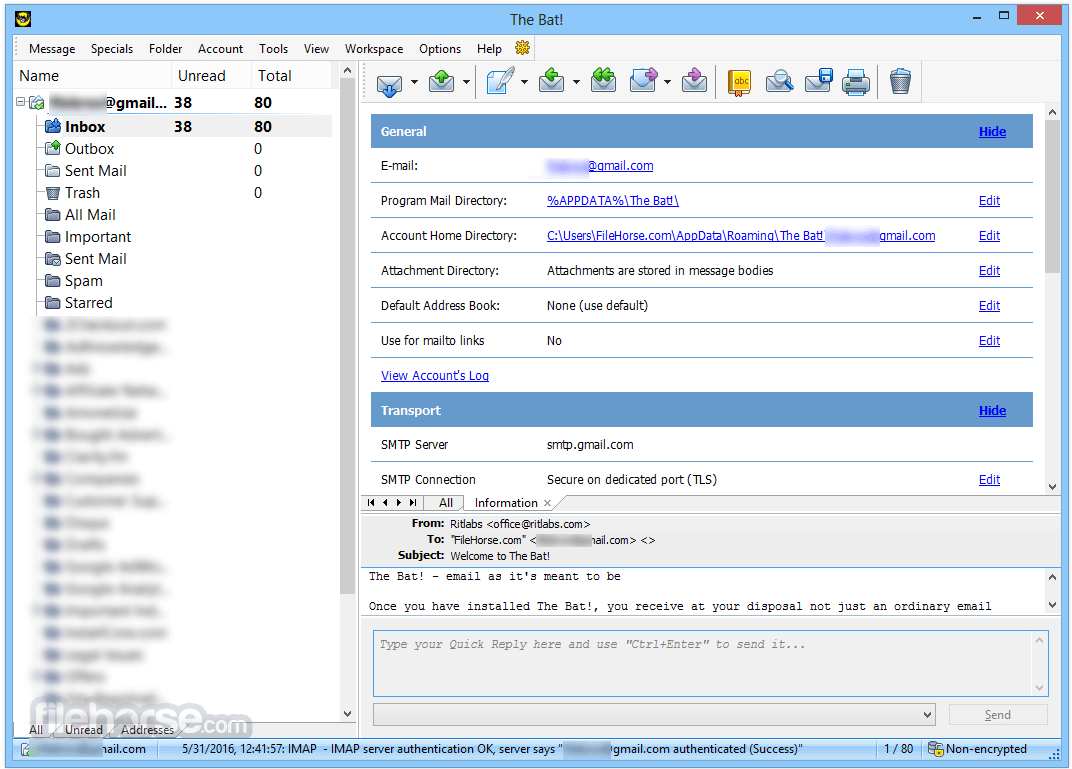
Task: Select the Important folder
Action: click(98, 237)
